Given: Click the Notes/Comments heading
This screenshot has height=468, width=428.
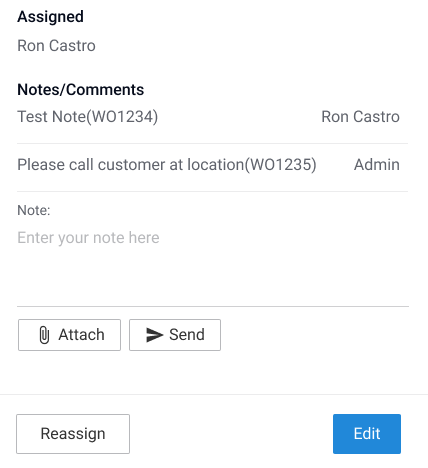Looking at the screenshot, I should [81, 90].
